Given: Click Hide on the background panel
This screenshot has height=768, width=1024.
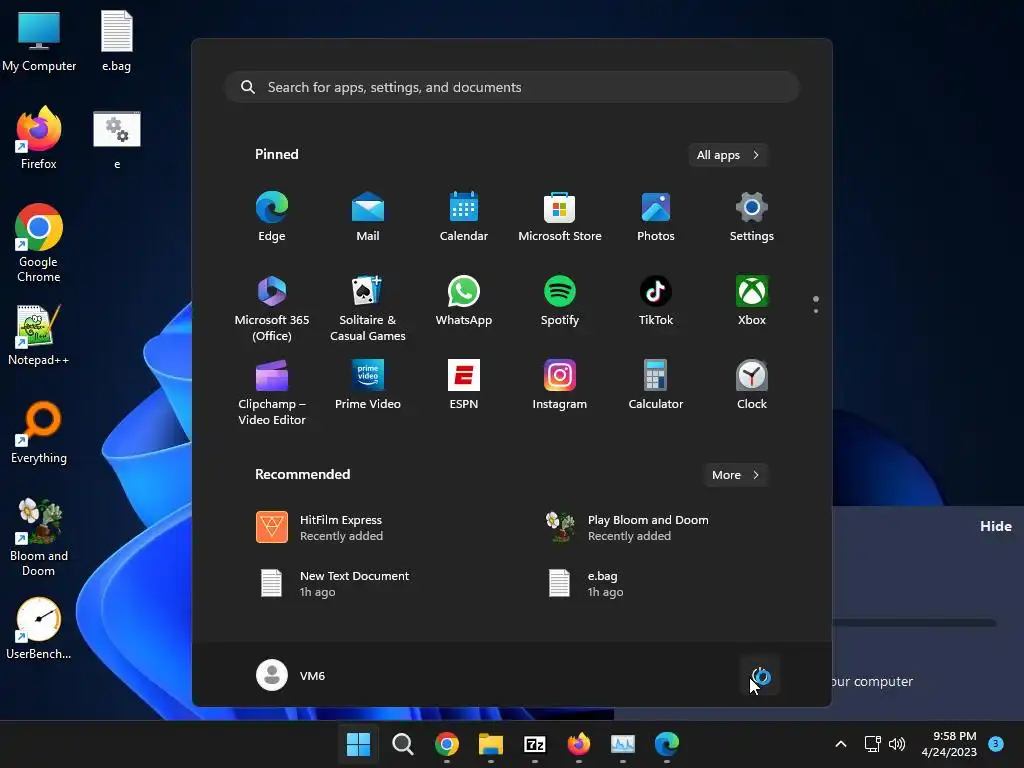Looking at the screenshot, I should 995,526.
